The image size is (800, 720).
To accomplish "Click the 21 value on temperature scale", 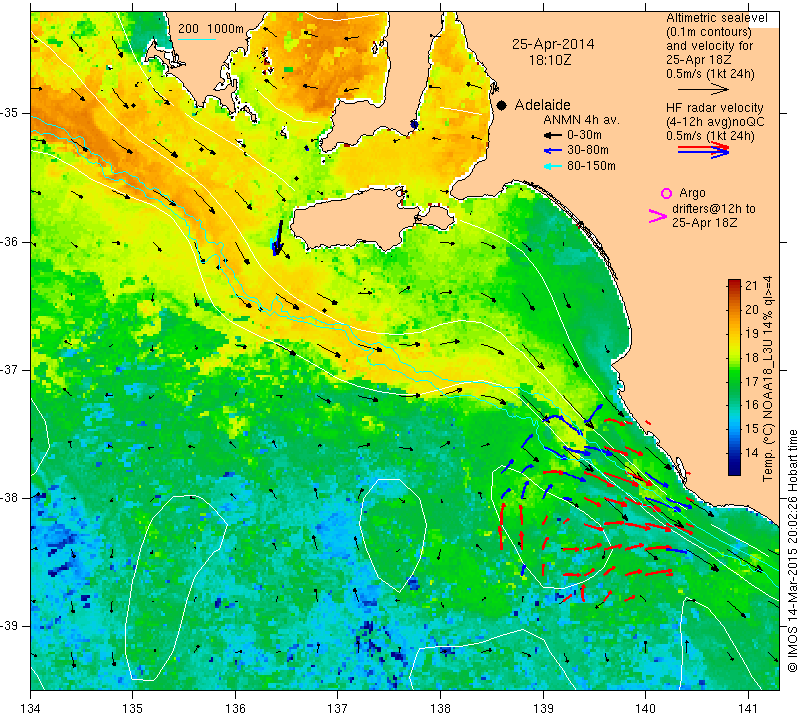I will tap(752, 286).
